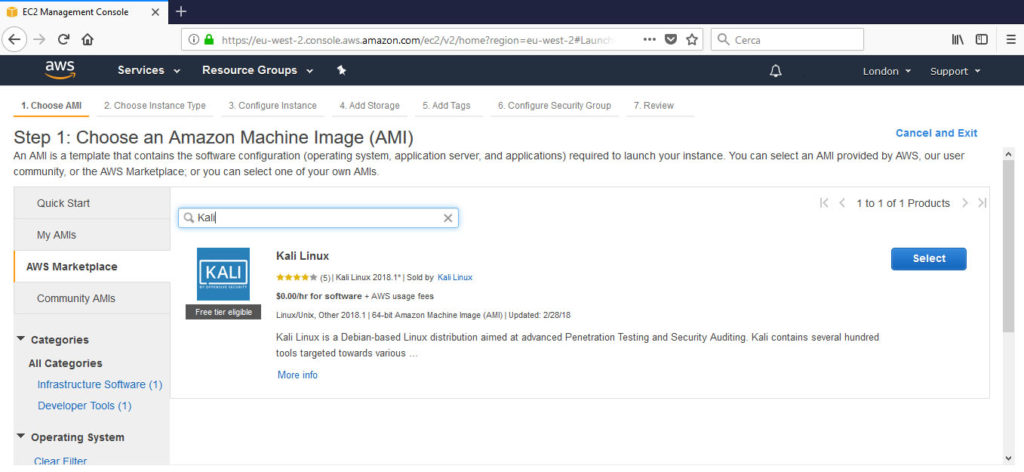Image resolution: width=1024 pixels, height=472 pixels.
Task: Click the Cerca browser search box
Action: pos(787,40)
